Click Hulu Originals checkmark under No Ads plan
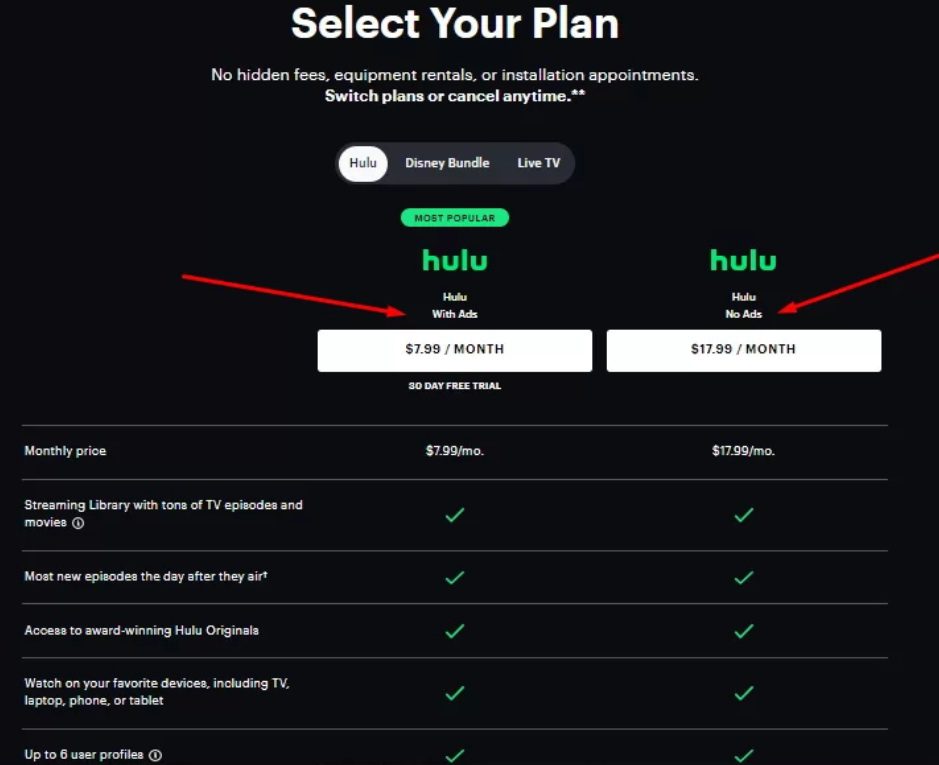 tap(743, 631)
